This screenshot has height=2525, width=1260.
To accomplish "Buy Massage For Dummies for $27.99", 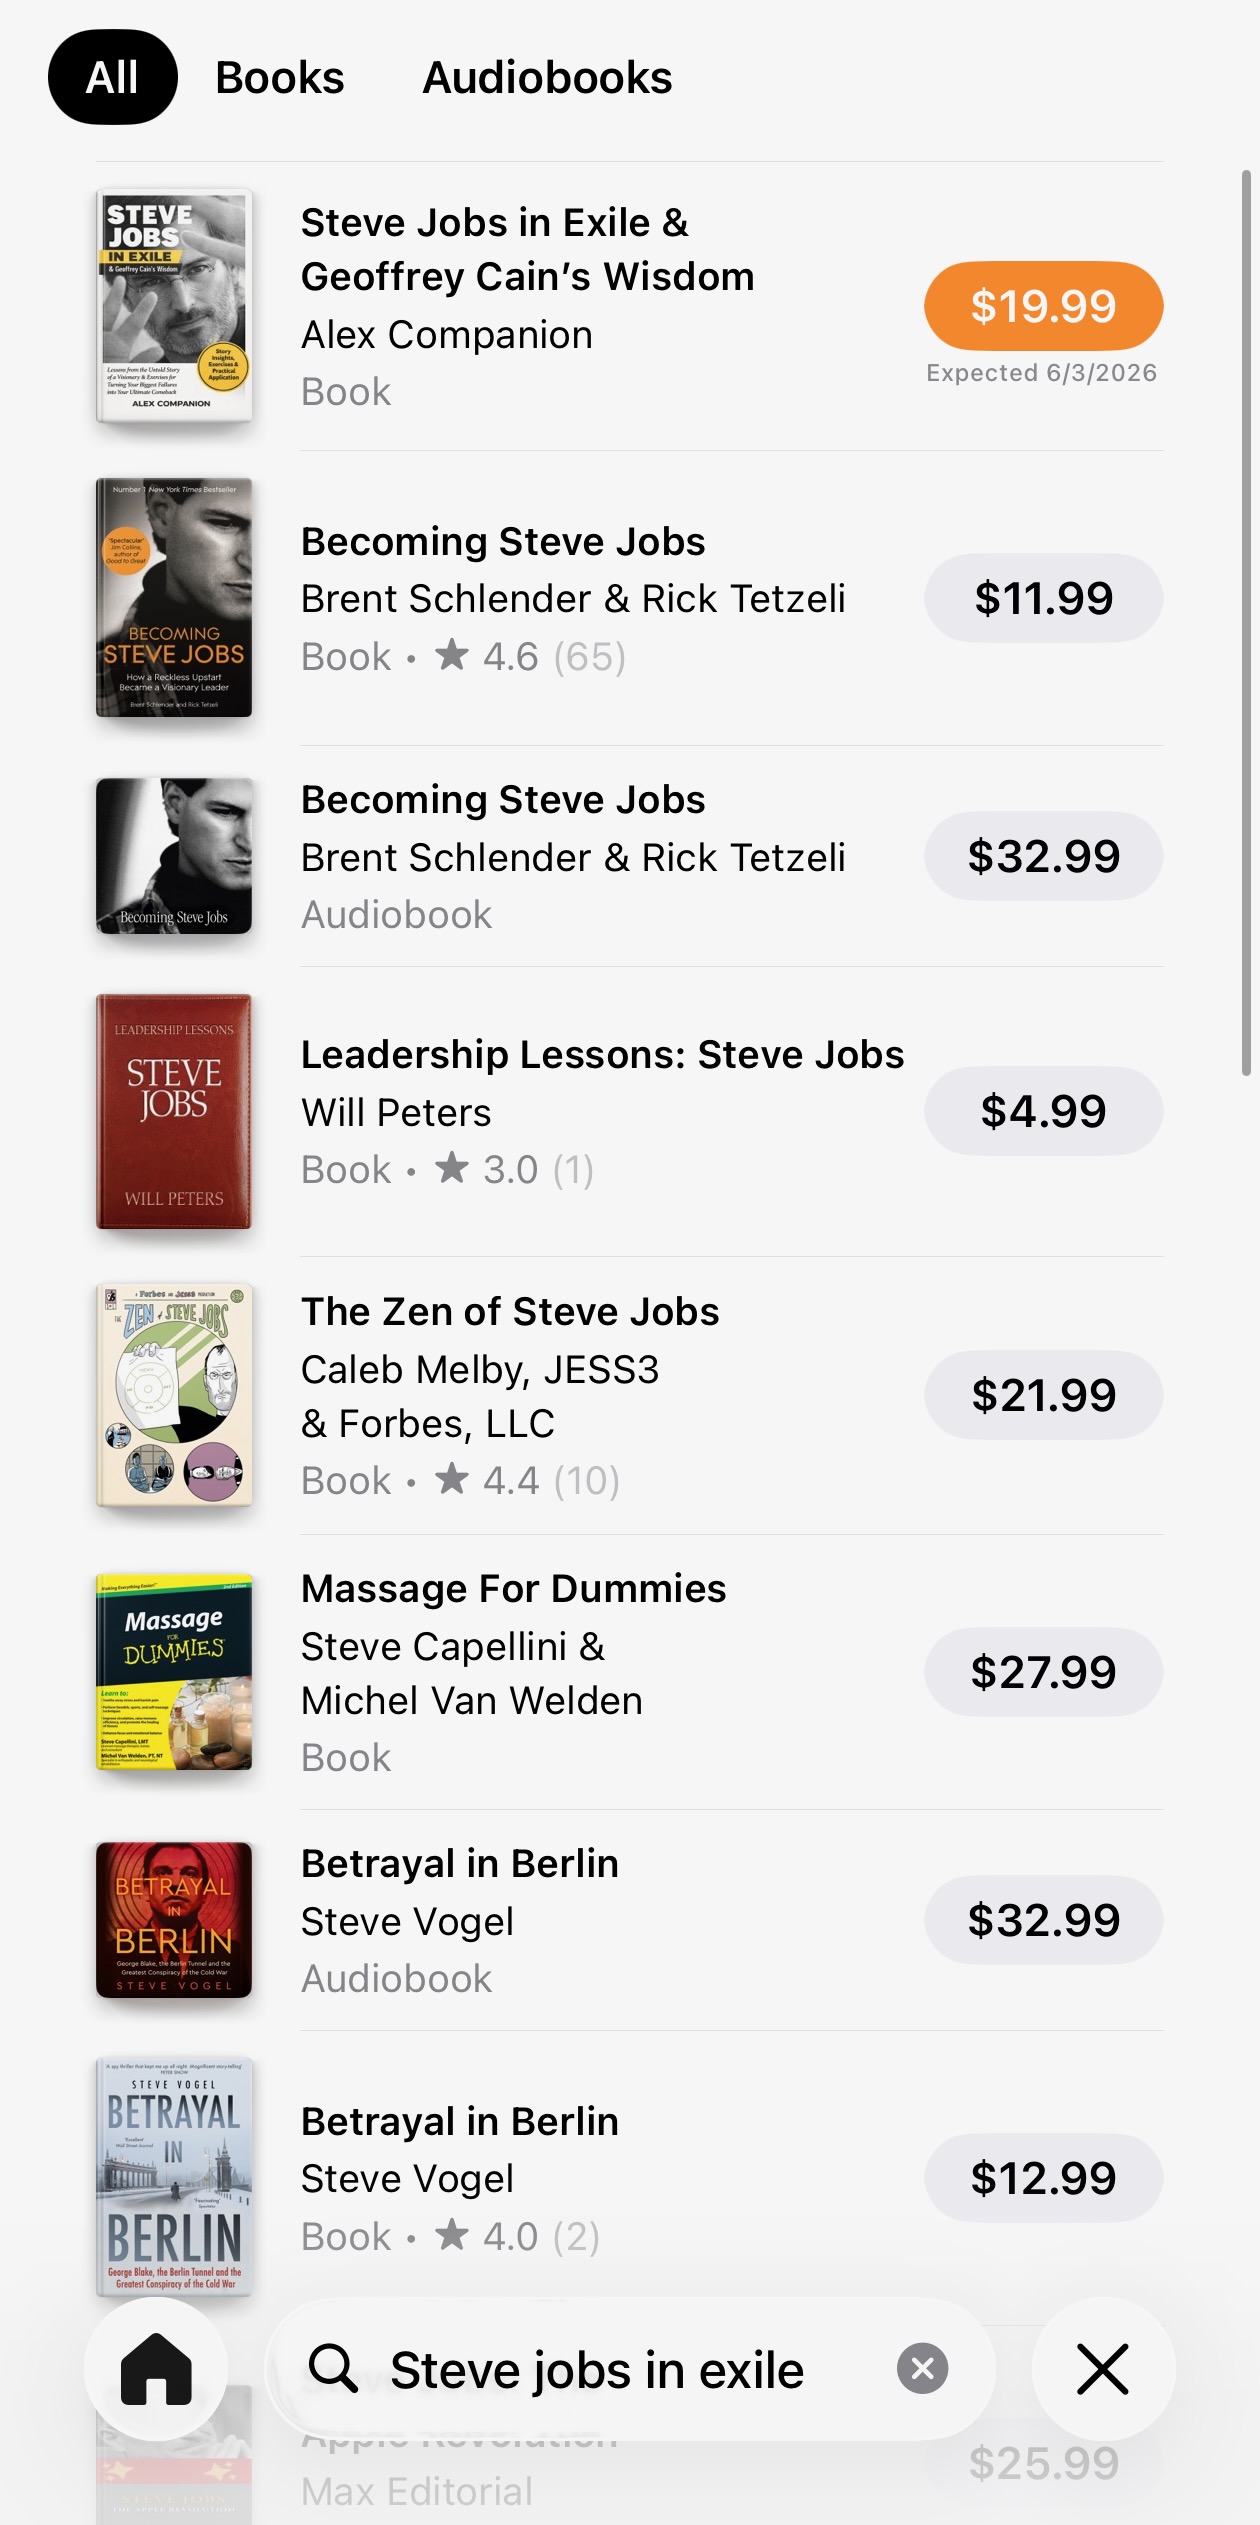I will pos(1043,1671).
